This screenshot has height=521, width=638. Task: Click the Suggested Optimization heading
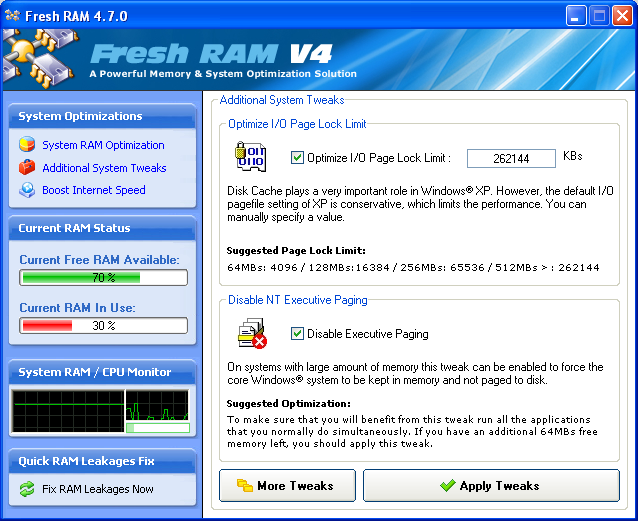click(288, 403)
